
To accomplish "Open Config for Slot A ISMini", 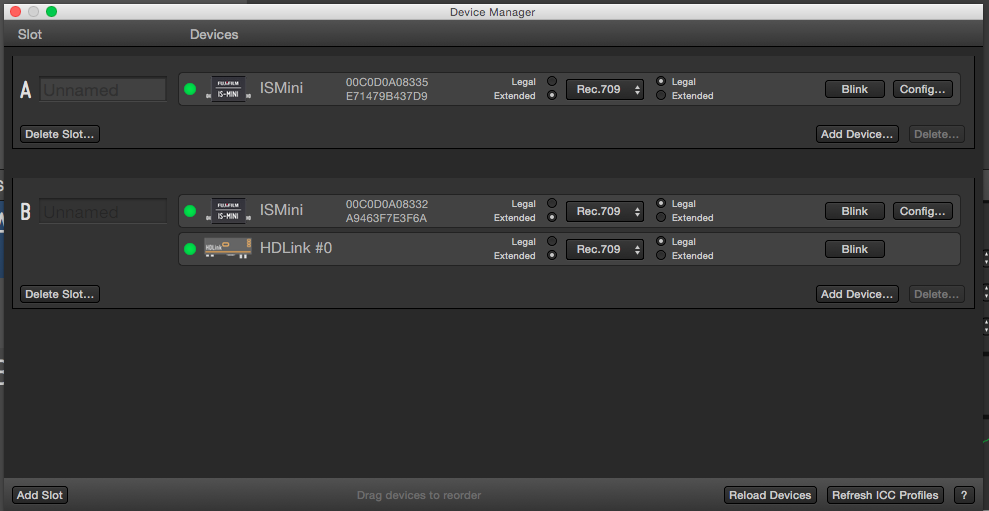I will (922, 89).
